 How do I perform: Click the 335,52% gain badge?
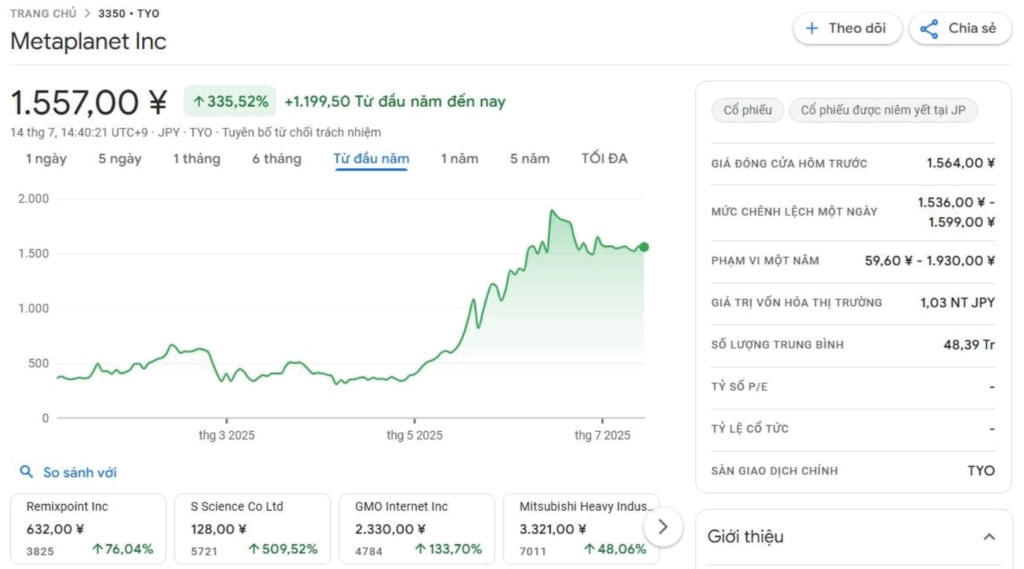tap(230, 101)
